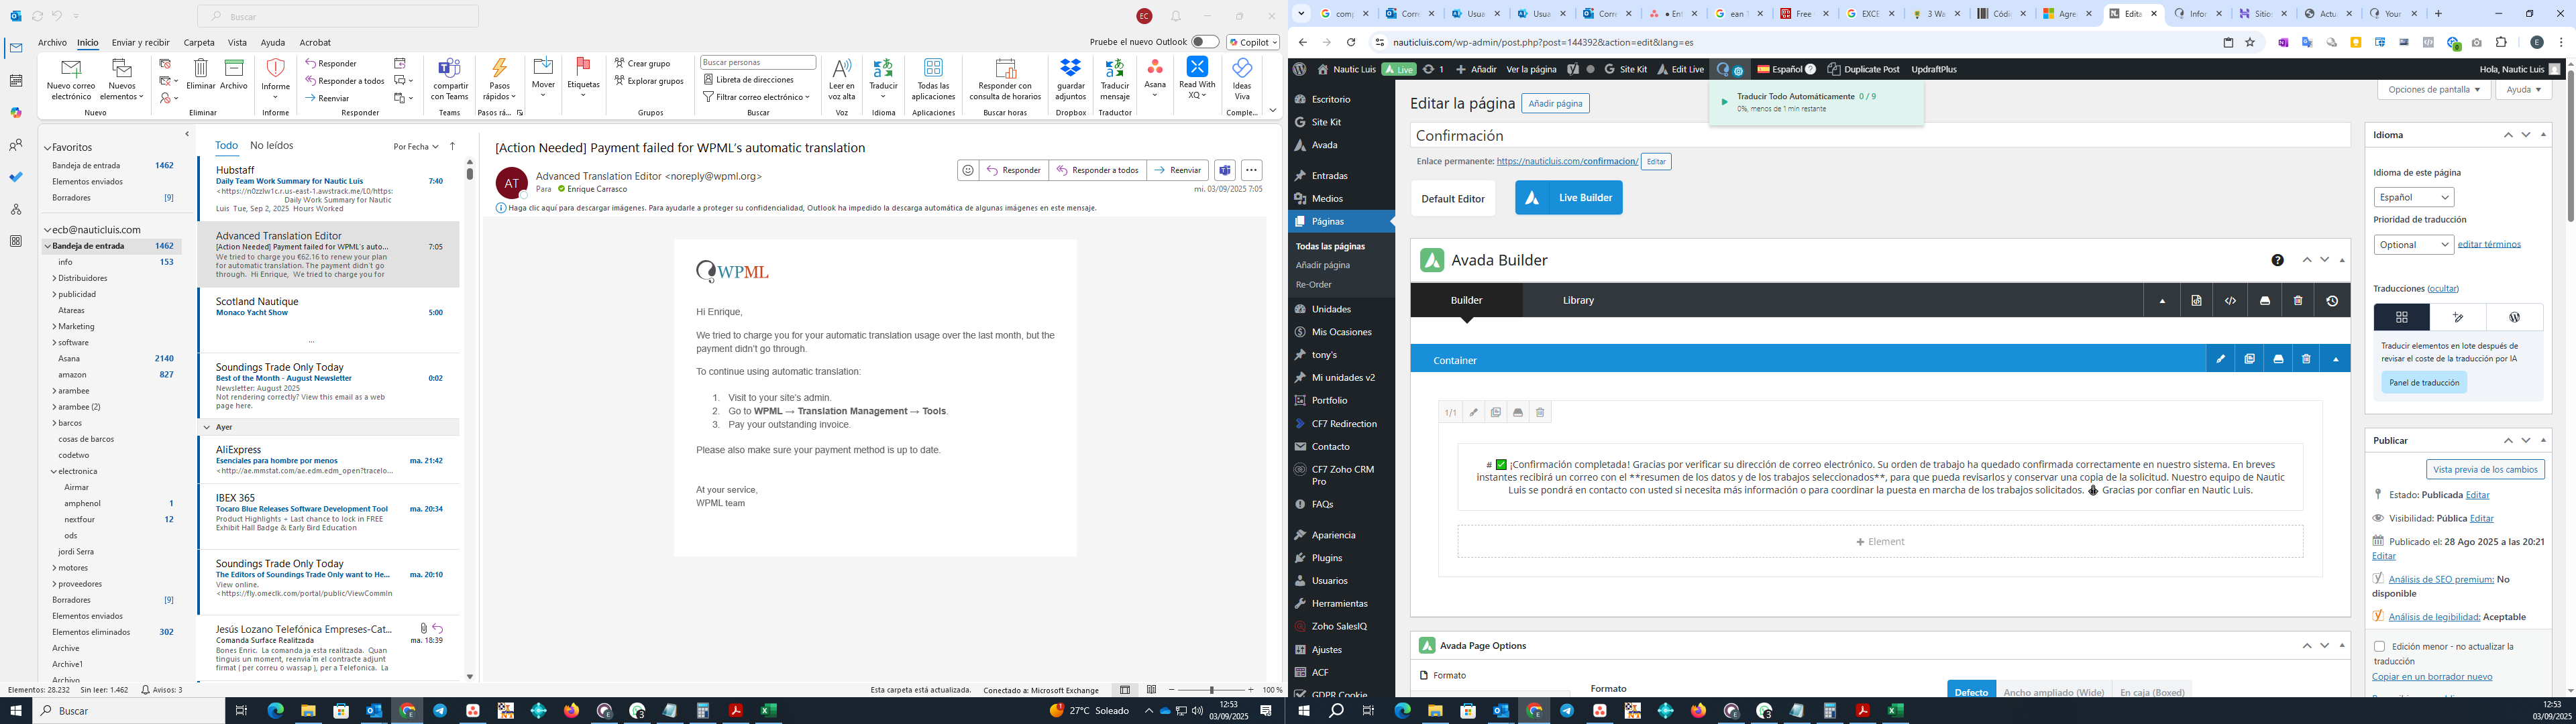The image size is (2576, 724).
Task: Check Edición menor no actualizar traducción
Action: click(2379, 647)
